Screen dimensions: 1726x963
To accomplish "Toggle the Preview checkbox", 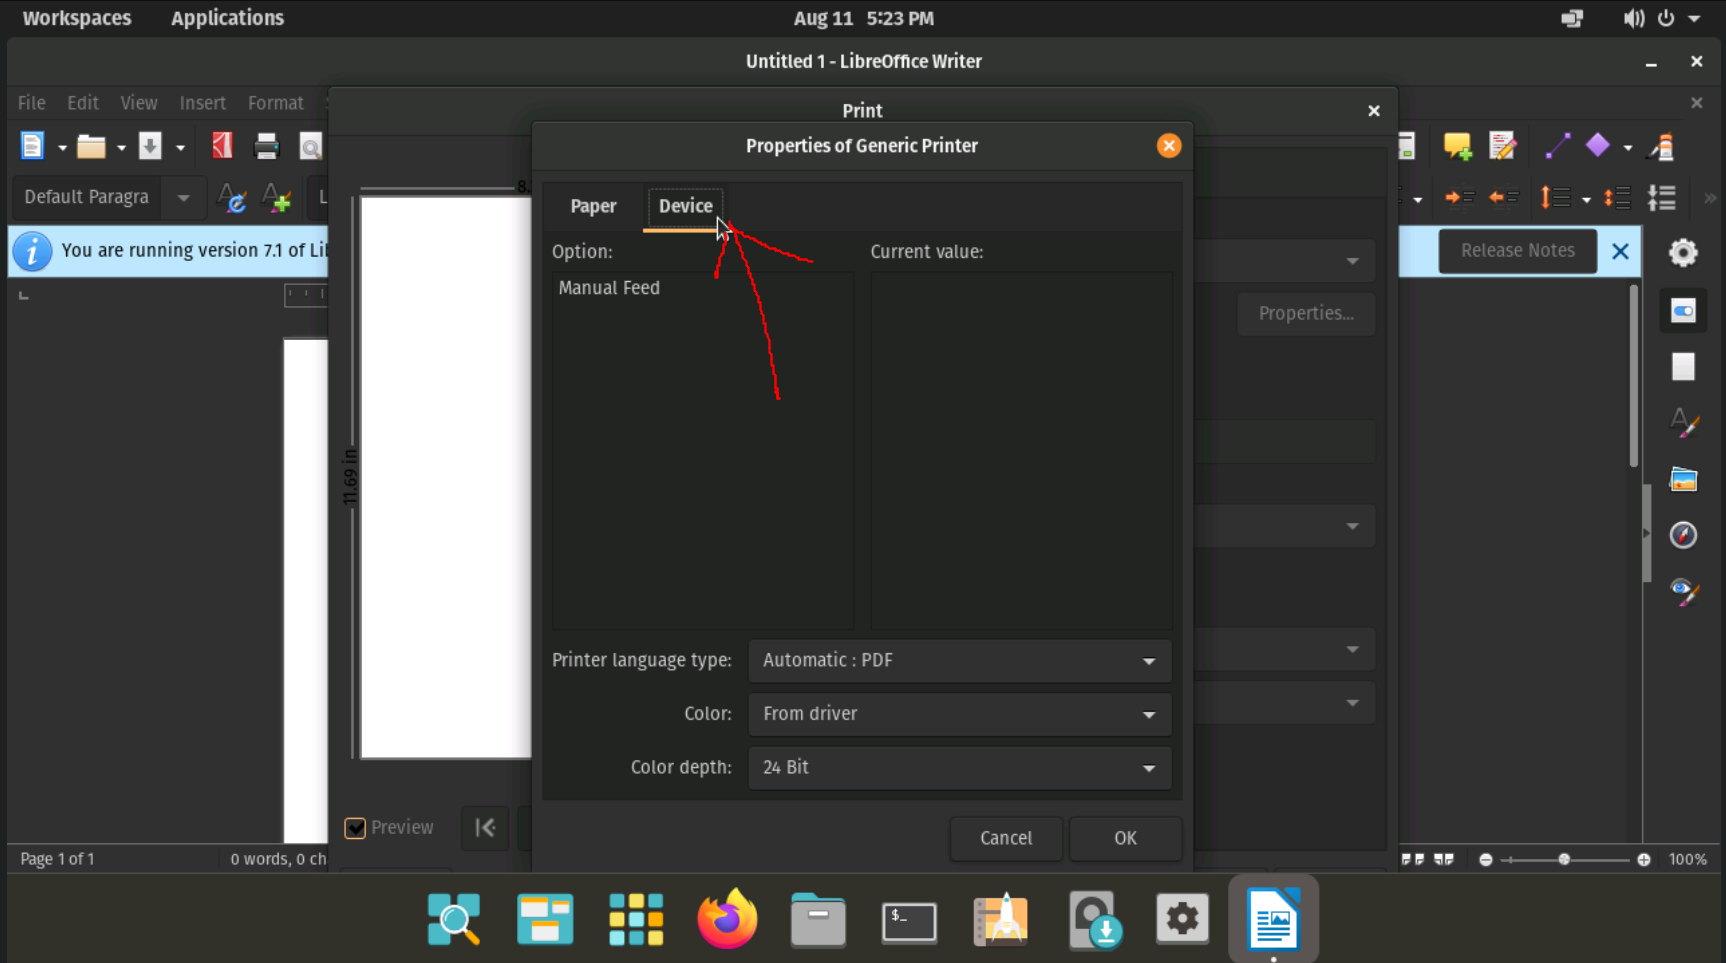I will pyautogui.click(x=355, y=828).
